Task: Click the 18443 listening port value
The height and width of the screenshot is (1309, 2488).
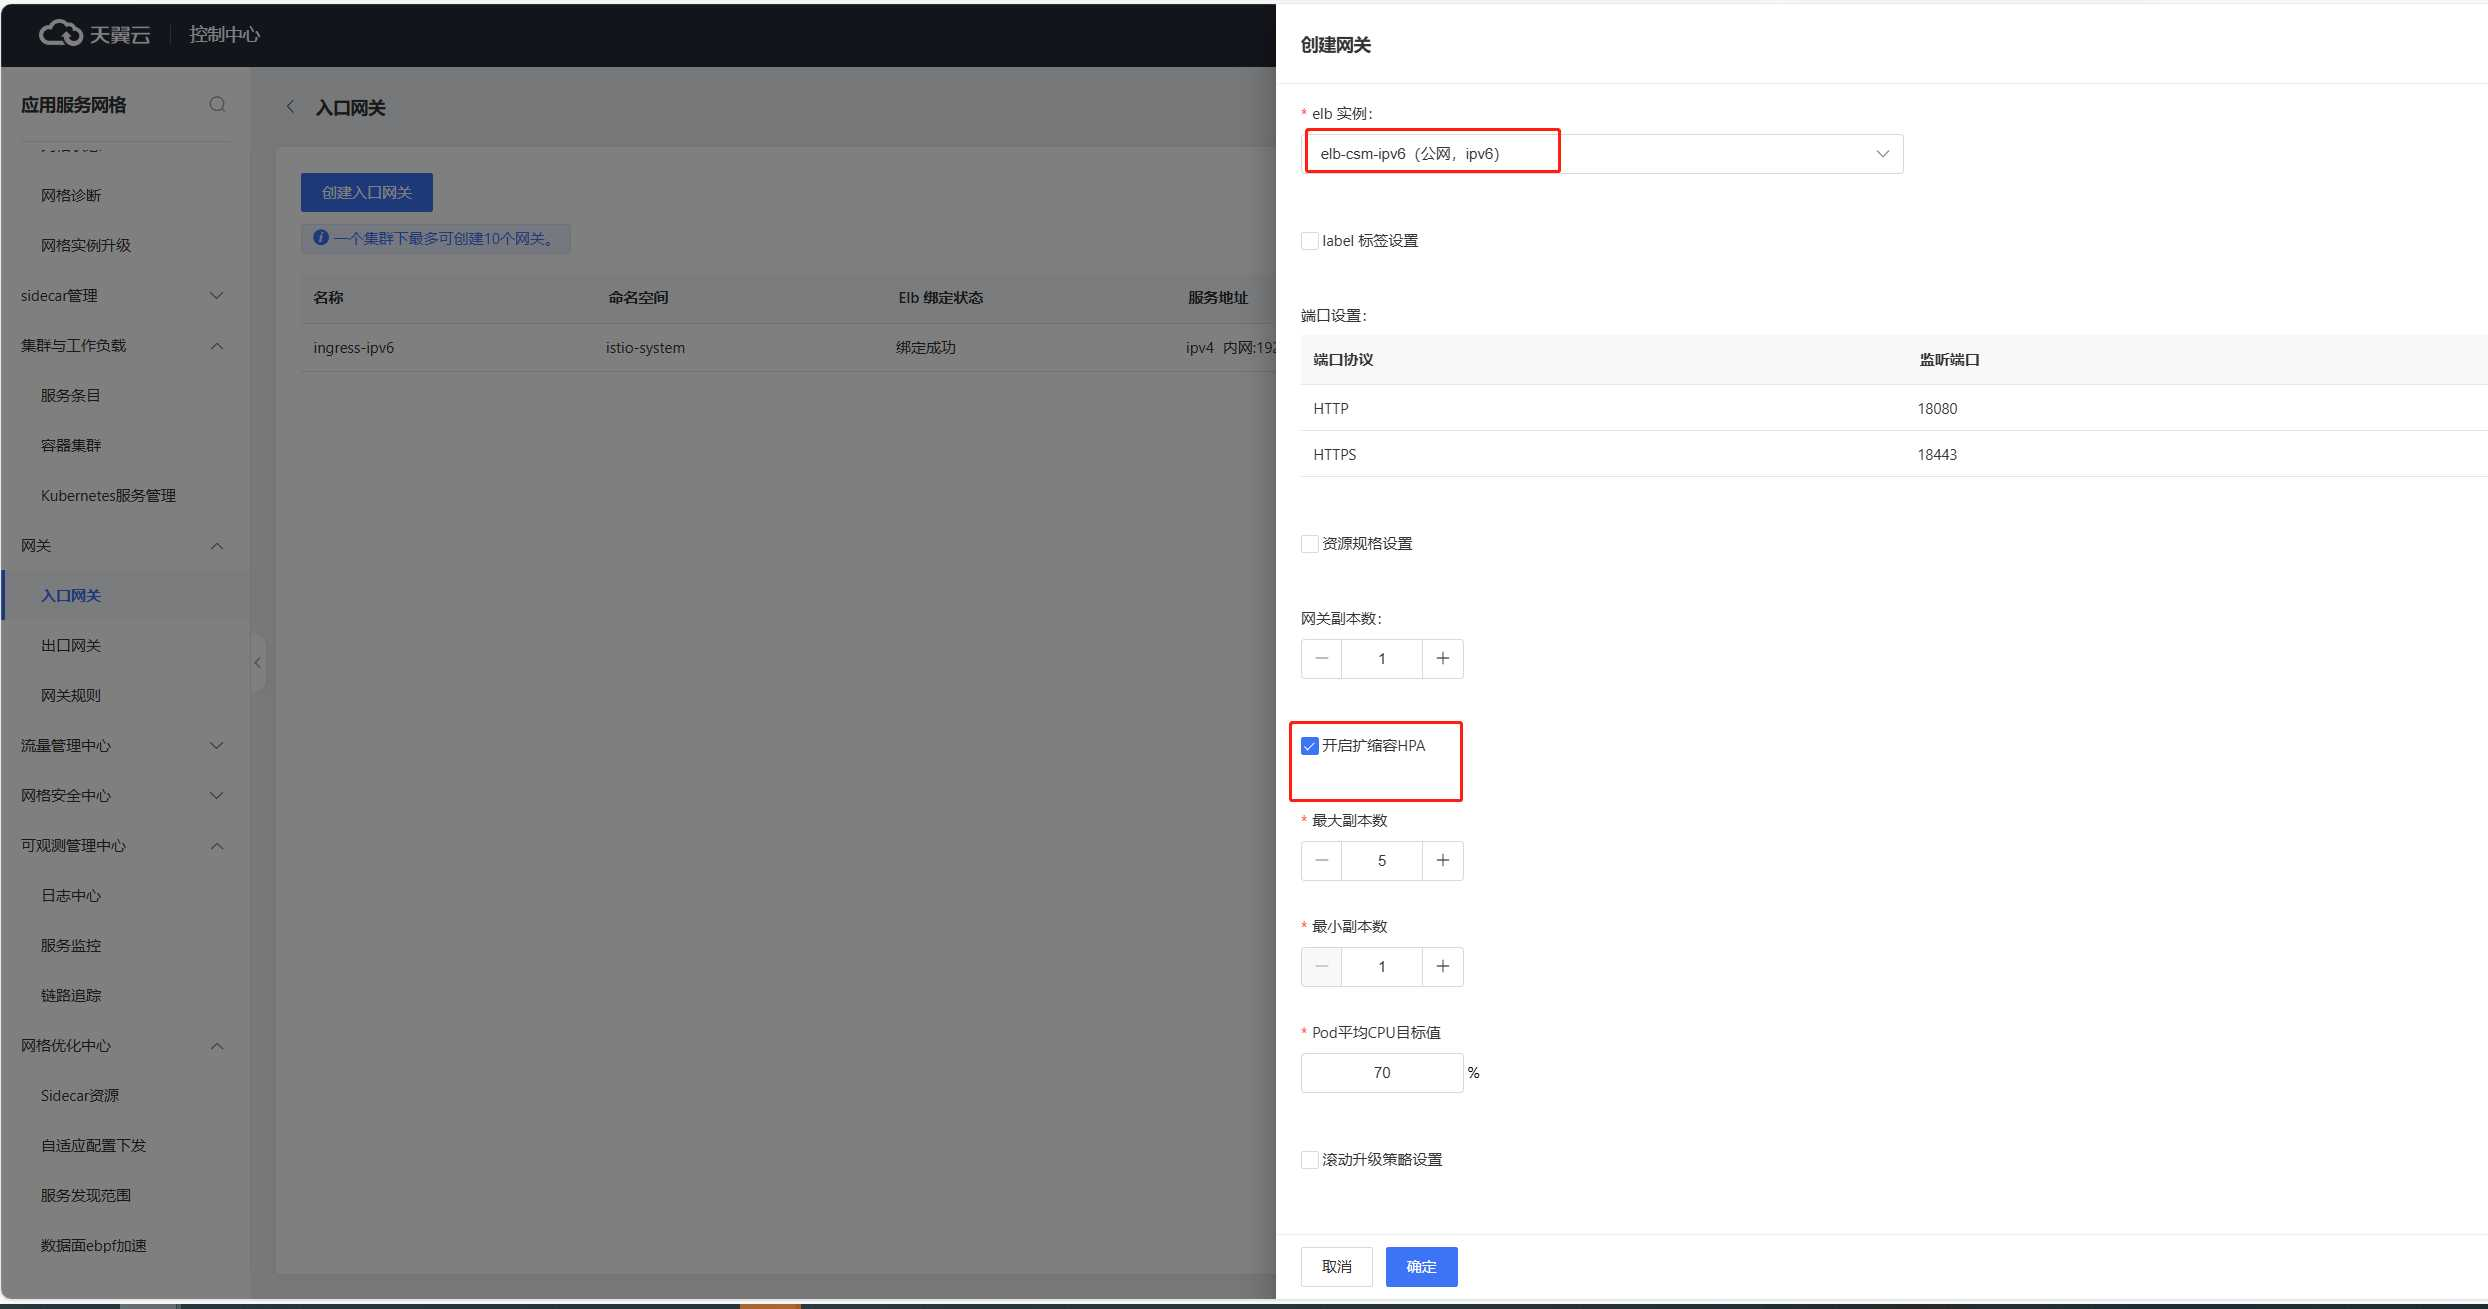Action: 1937,455
